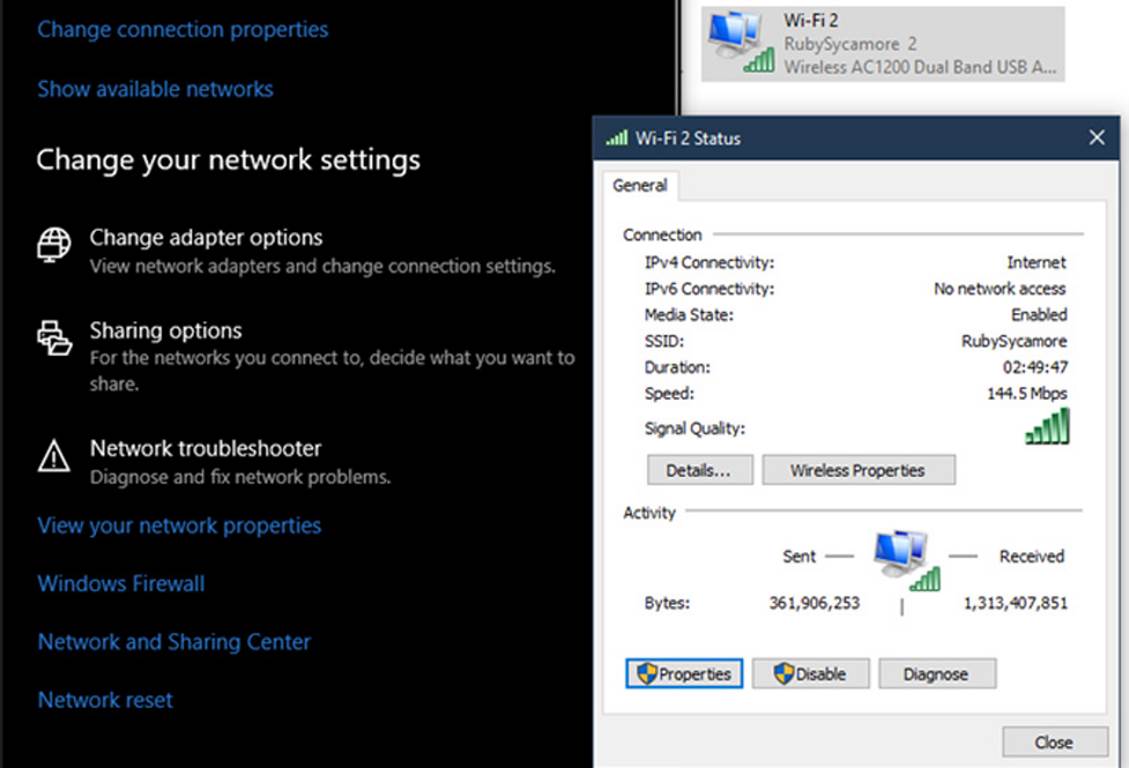
Task: Disable the Wi-Fi 2 adapter
Action: 811,674
